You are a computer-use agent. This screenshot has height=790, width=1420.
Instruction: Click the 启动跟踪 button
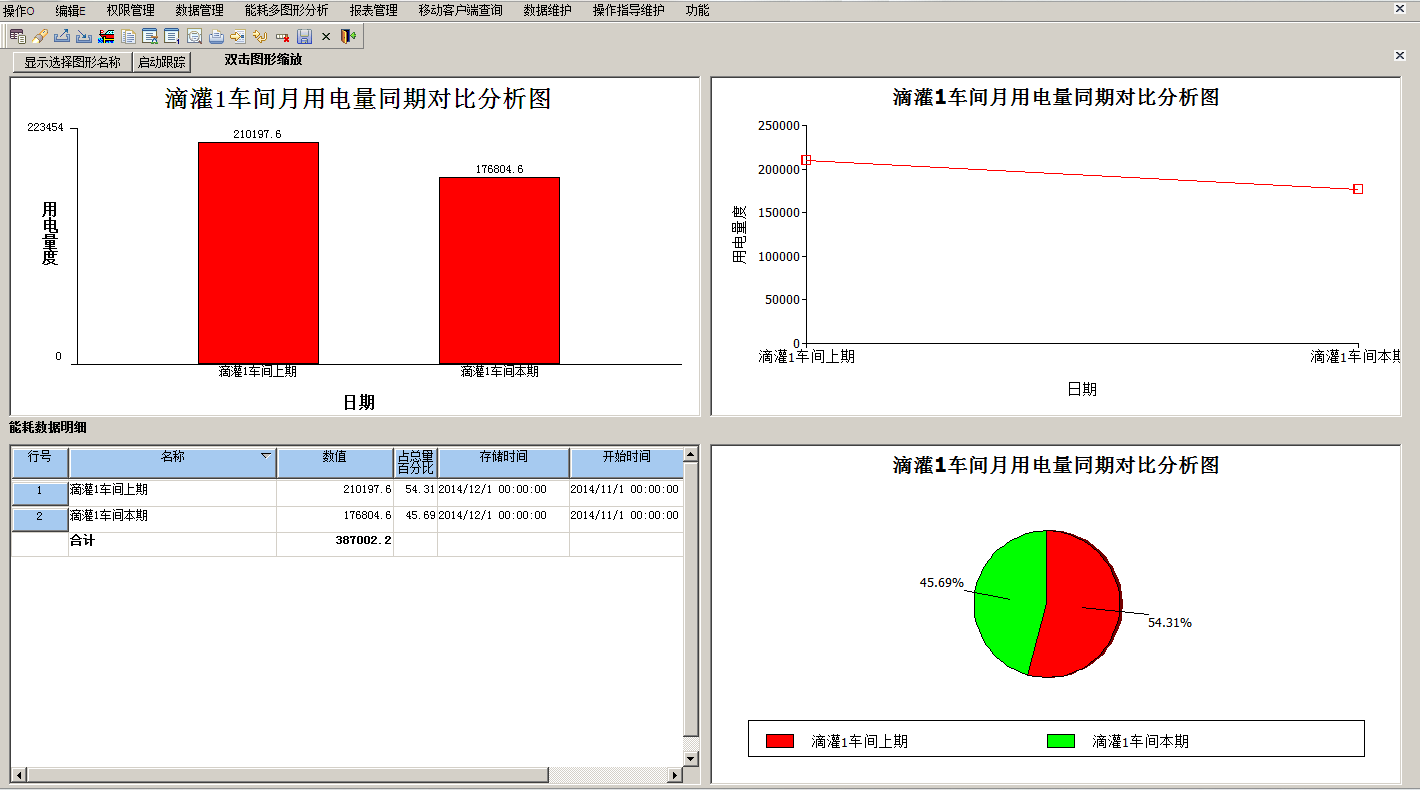(161, 62)
